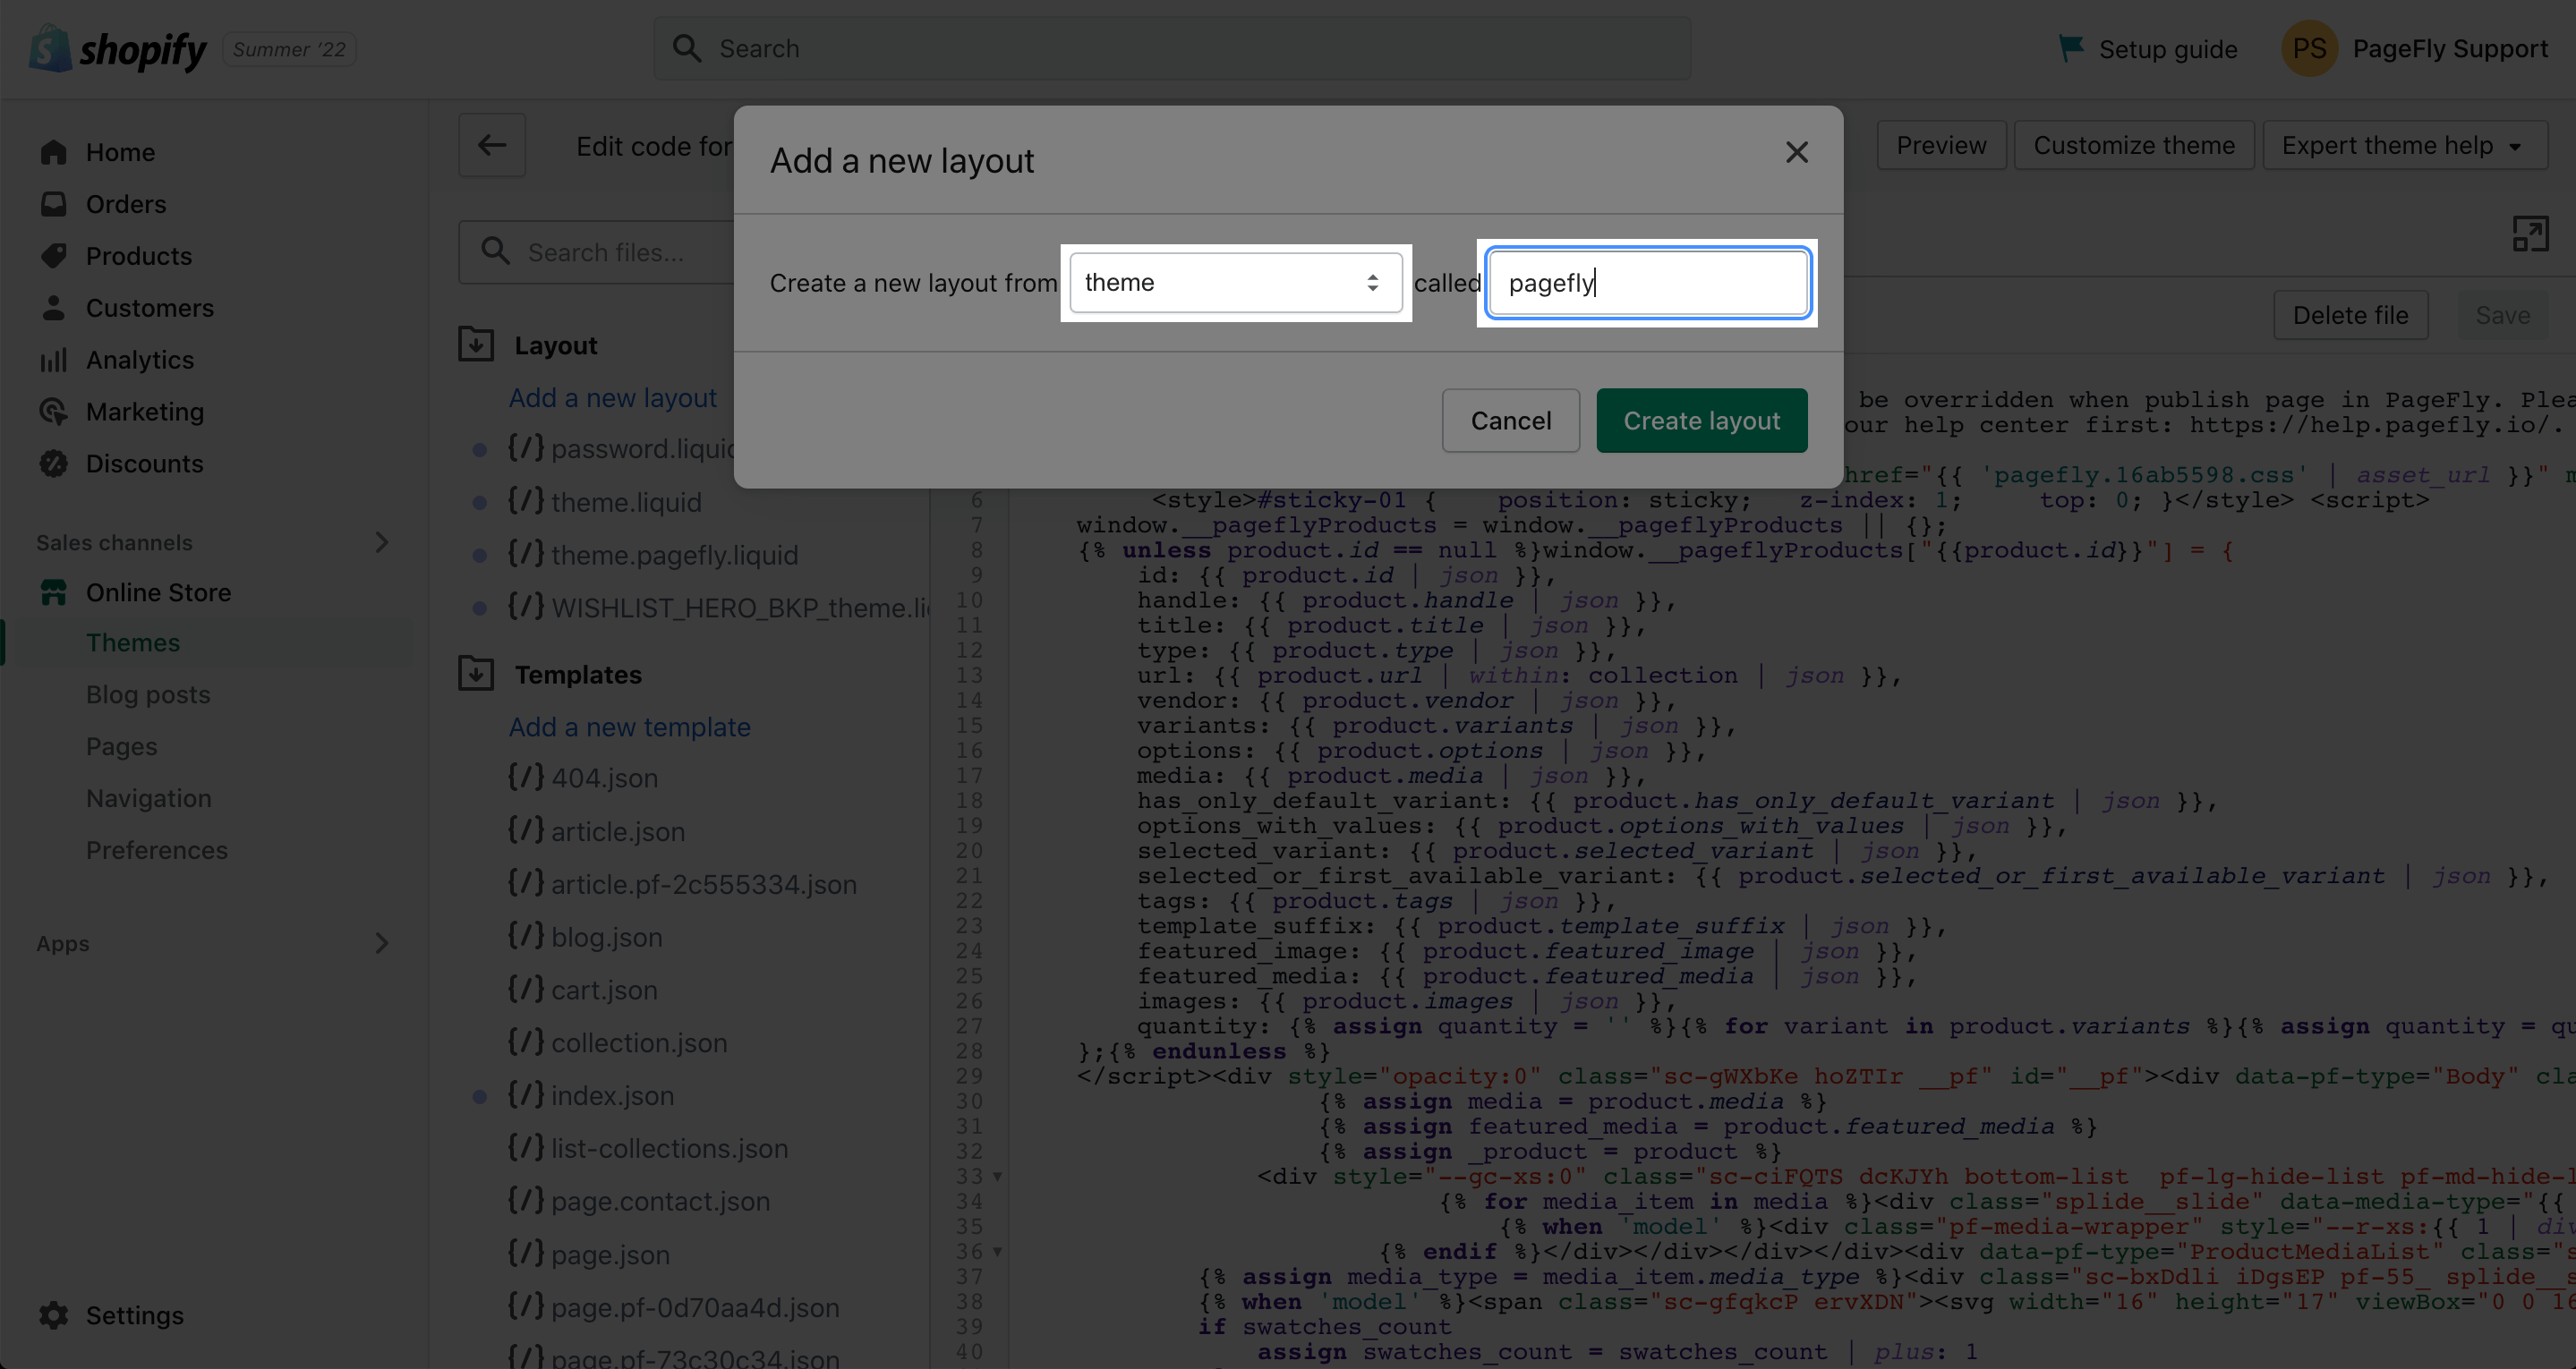
Task: Click the Delete file button
Action: tap(2350, 315)
